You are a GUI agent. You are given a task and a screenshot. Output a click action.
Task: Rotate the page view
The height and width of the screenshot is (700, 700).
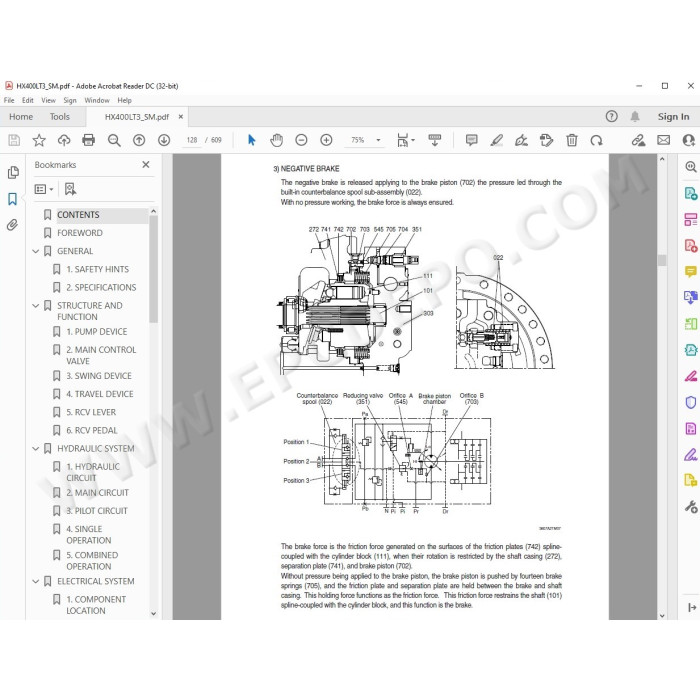(x=596, y=140)
